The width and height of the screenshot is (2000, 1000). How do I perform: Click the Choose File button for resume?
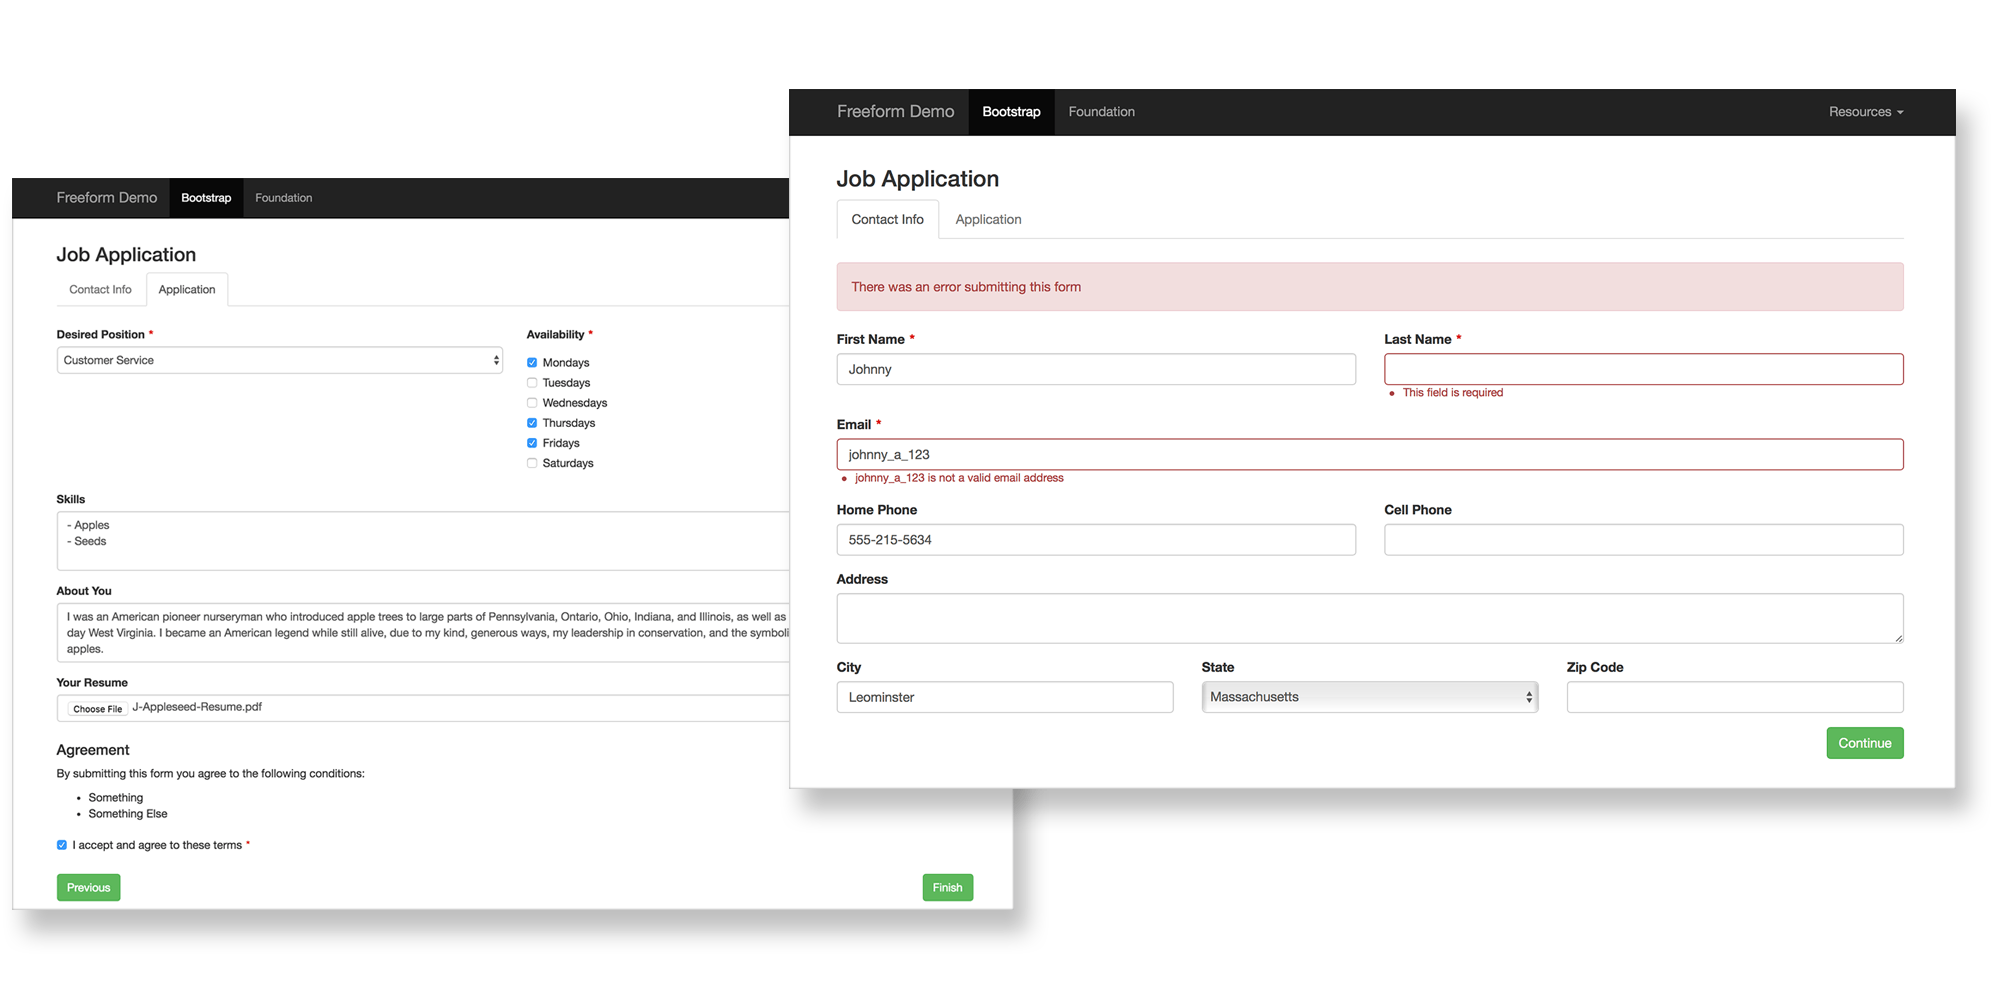click(x=98, y=709)
